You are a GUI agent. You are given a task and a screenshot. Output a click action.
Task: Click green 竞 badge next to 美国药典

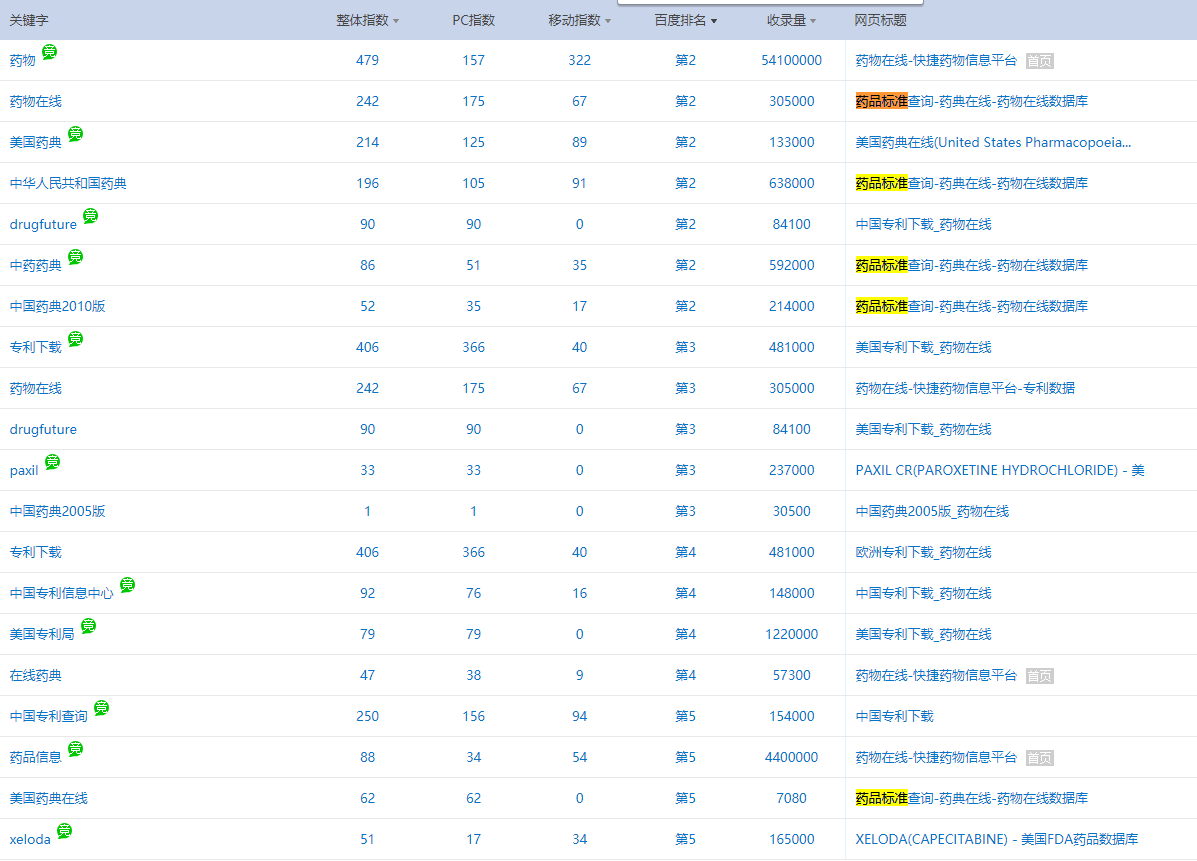[x=76, y=134]
